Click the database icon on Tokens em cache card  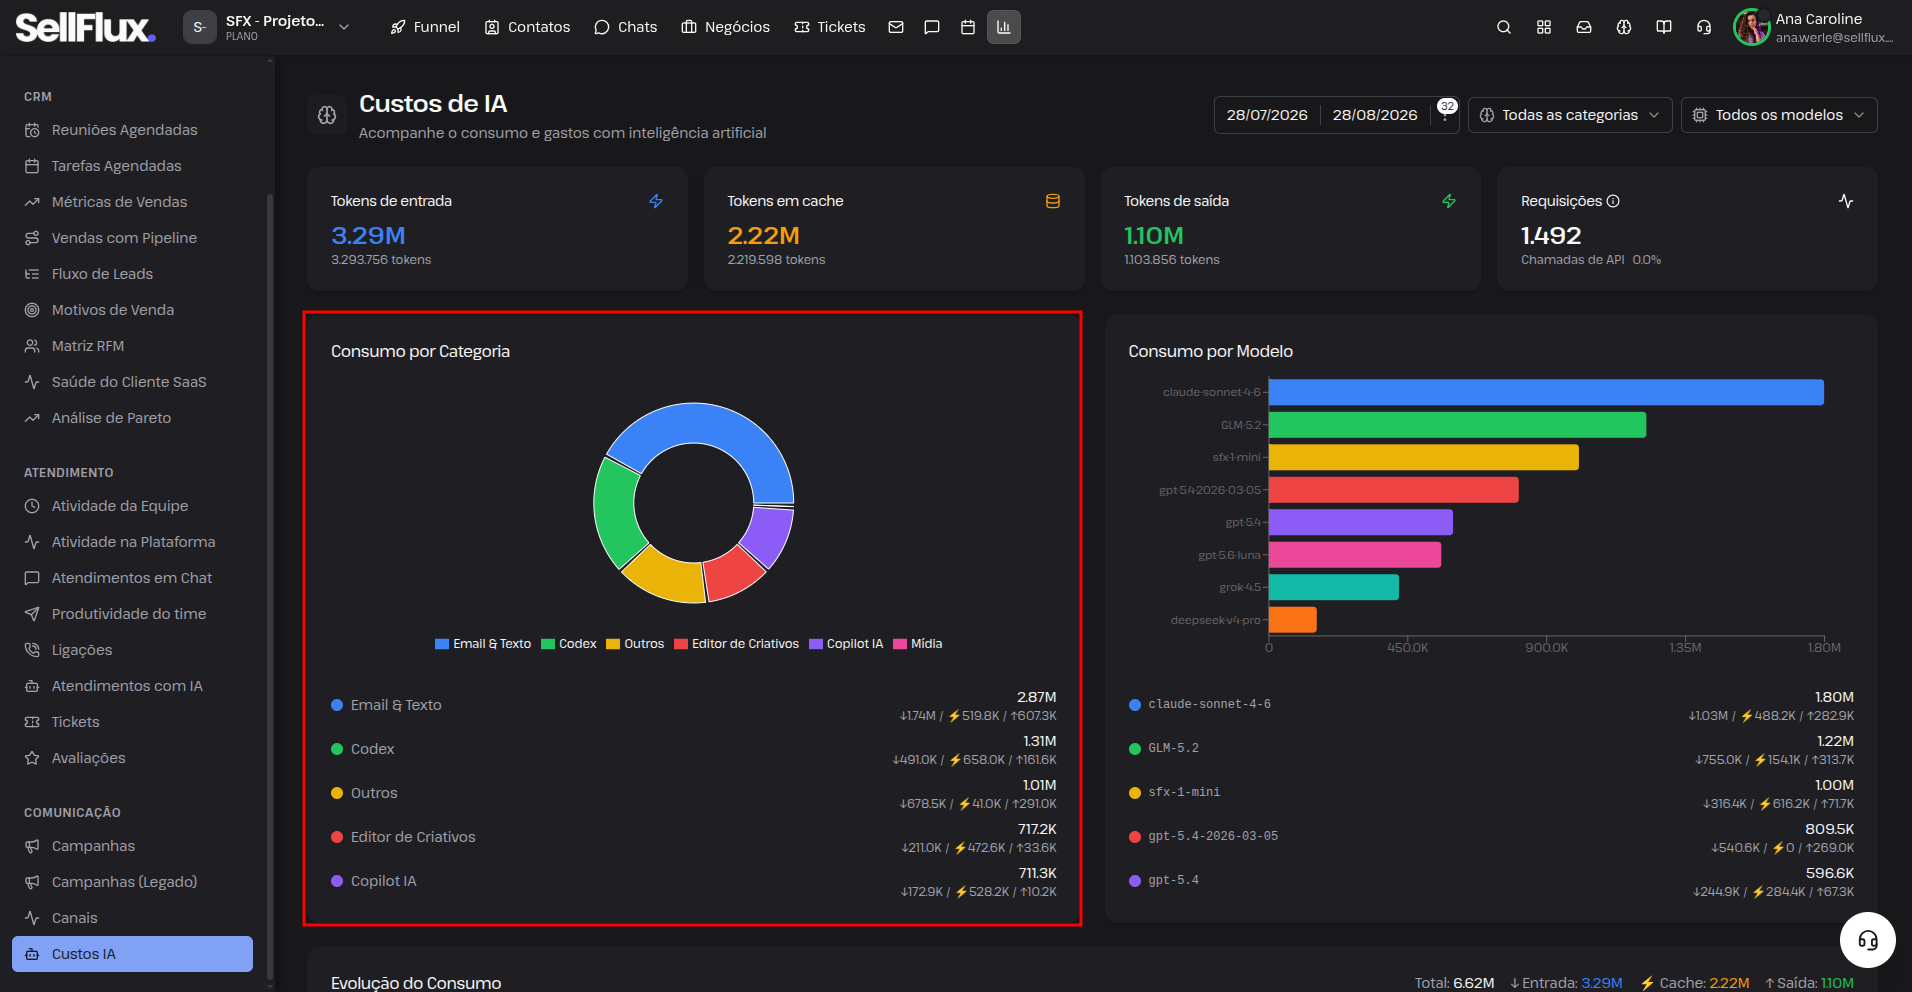[x=1053, y=201]
